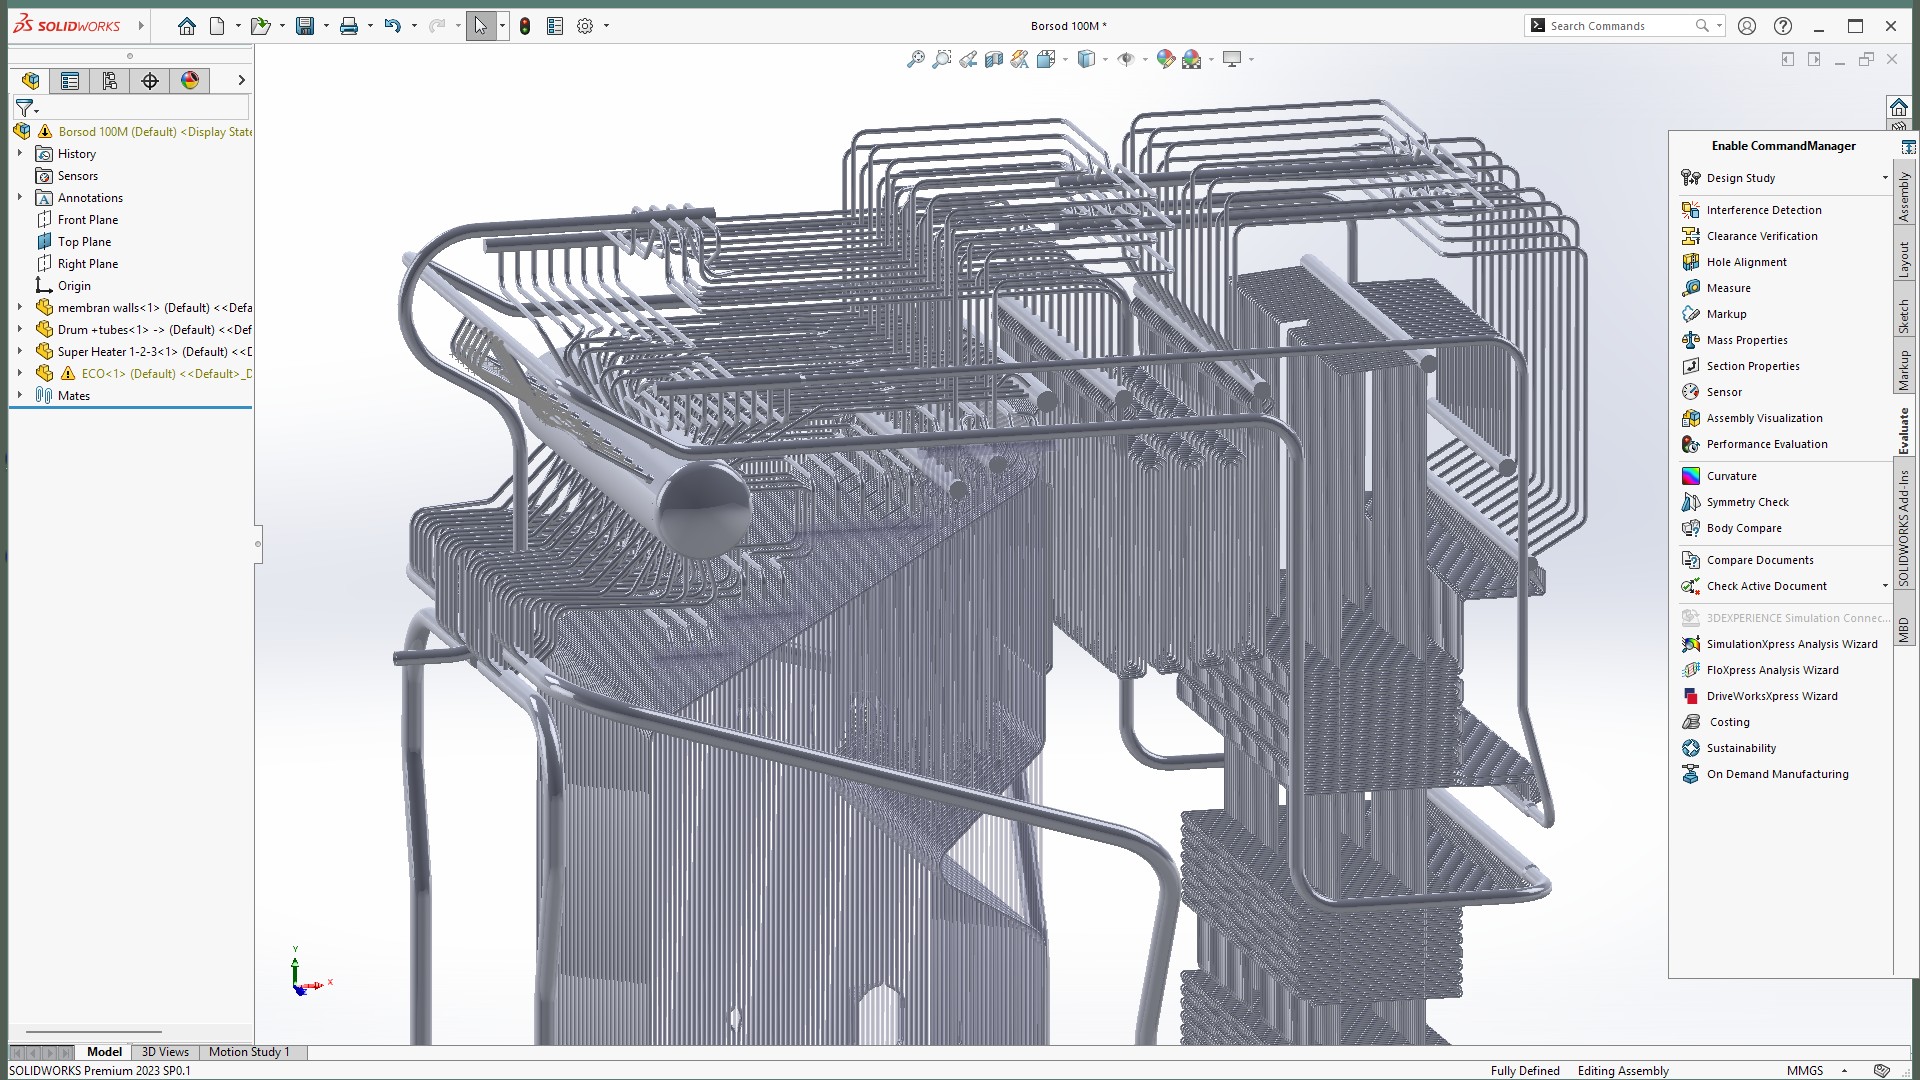
Task: Click the Save icon
Action: coord(305,27)
